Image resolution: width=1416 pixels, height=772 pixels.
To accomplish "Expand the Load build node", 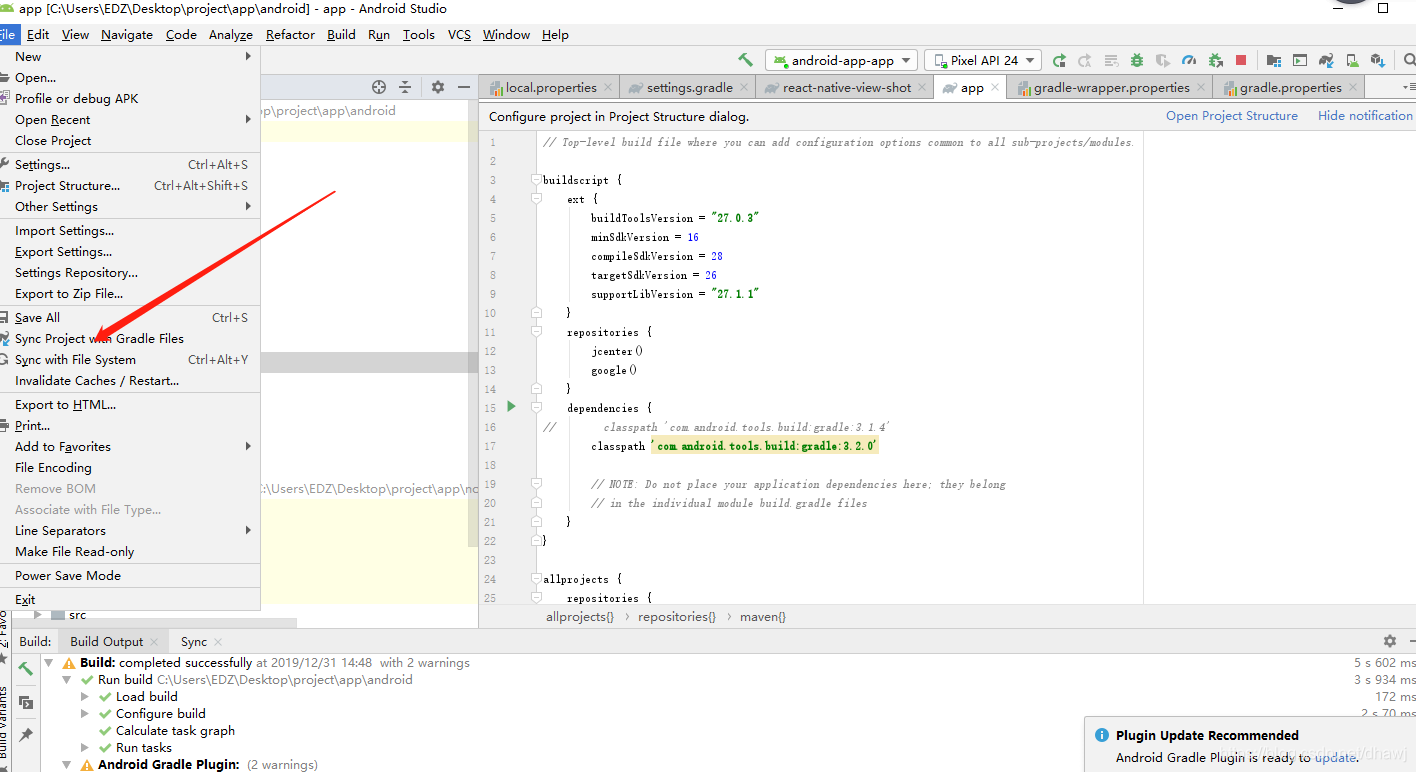I will click(85, 697).
